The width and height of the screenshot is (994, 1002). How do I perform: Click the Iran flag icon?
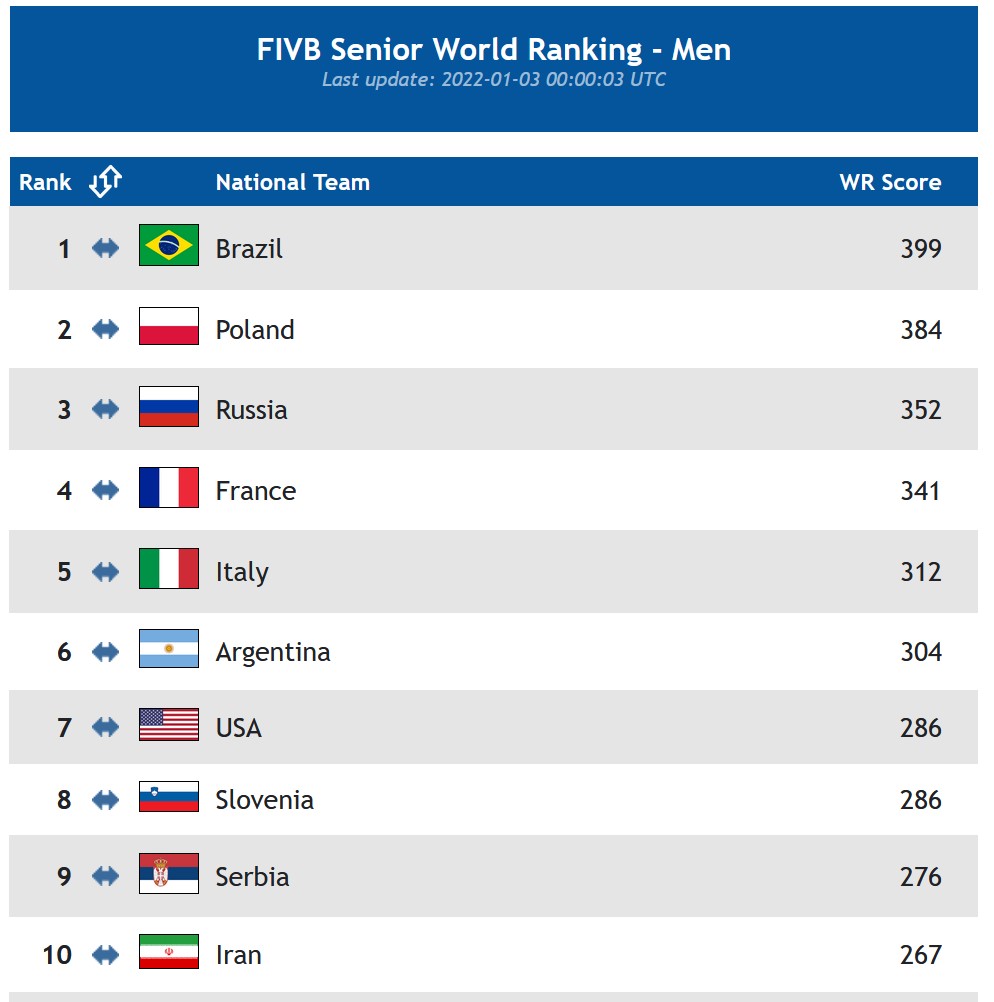pyautogui.click(x=168, y=952)
